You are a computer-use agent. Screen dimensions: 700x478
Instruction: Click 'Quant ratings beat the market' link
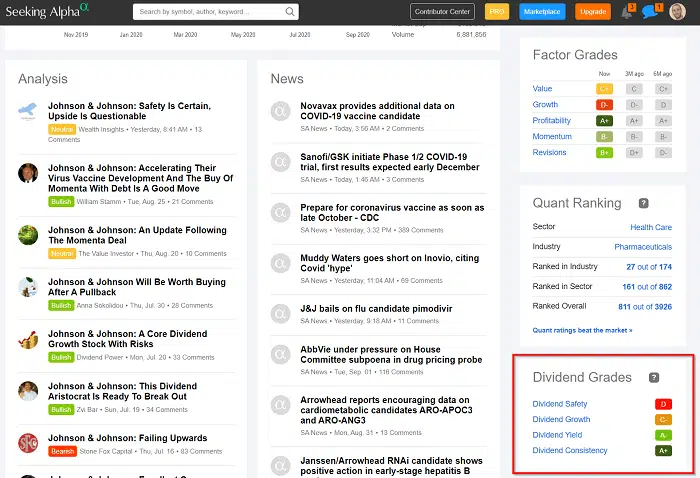[582, 330]
